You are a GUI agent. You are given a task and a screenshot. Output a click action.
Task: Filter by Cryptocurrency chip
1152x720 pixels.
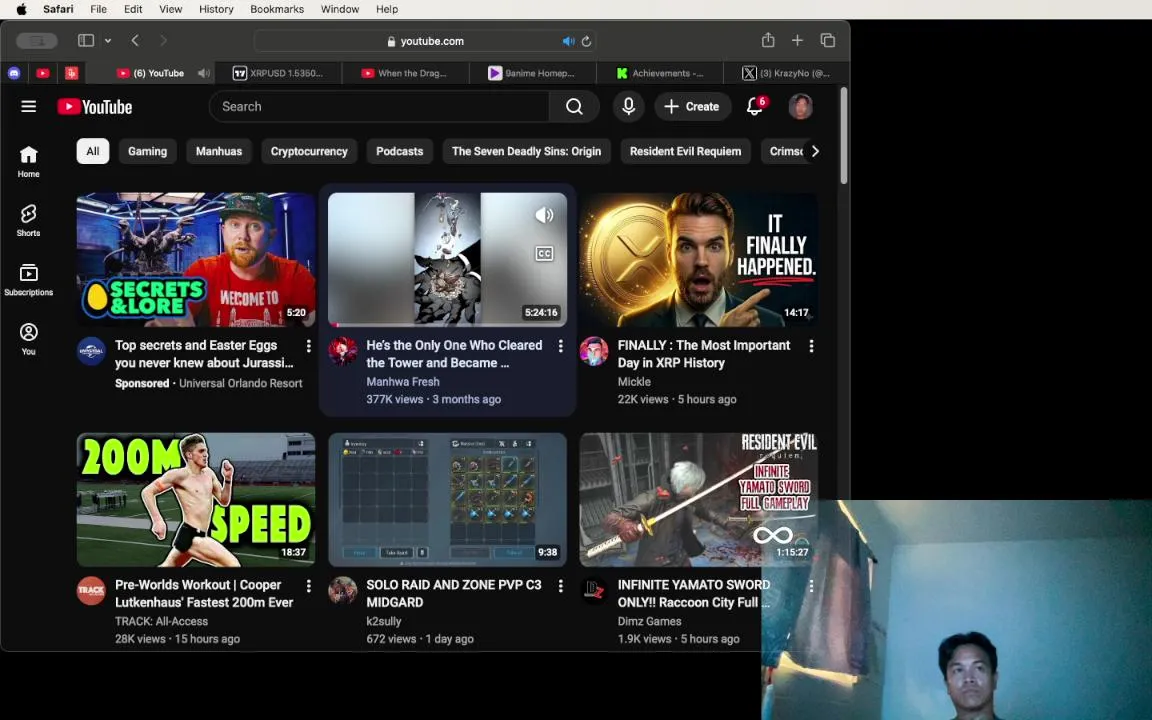309,151
